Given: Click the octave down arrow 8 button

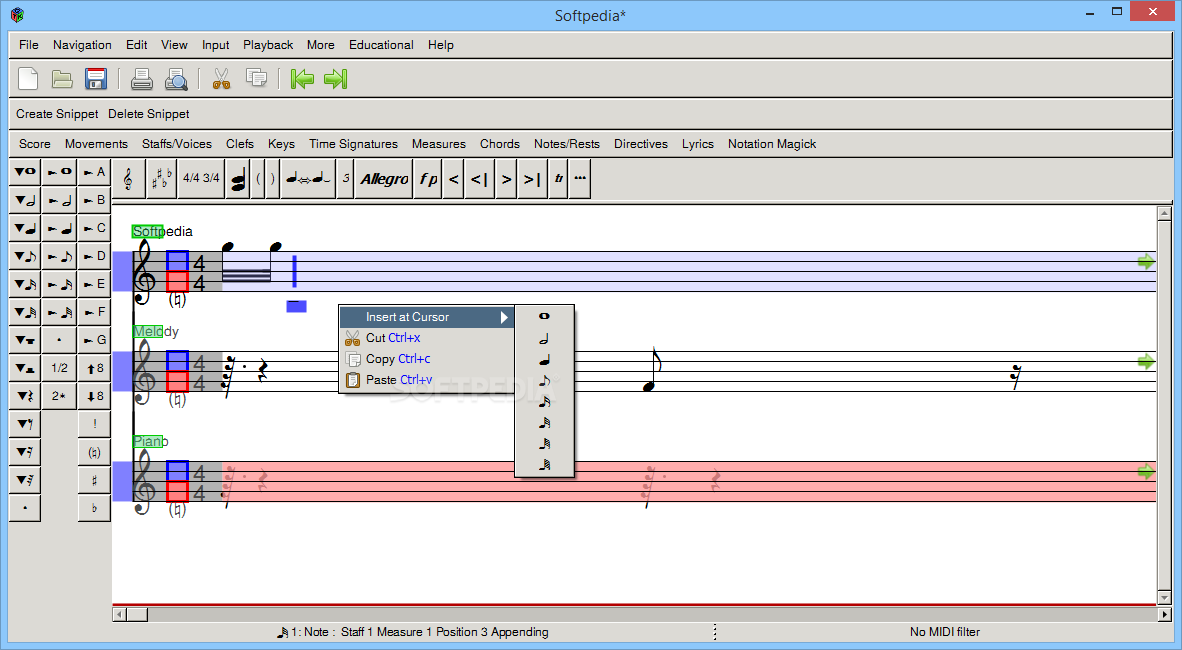Looking at the screenshot, I should 94,396.
